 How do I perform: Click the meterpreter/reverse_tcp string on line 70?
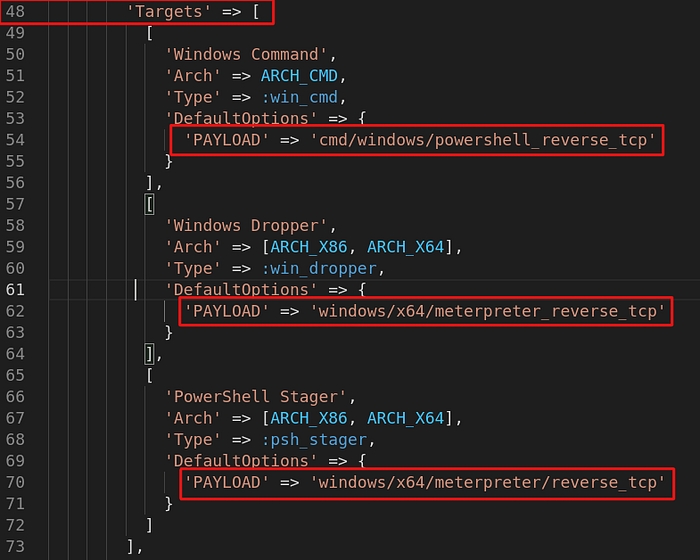click(488, 482)
